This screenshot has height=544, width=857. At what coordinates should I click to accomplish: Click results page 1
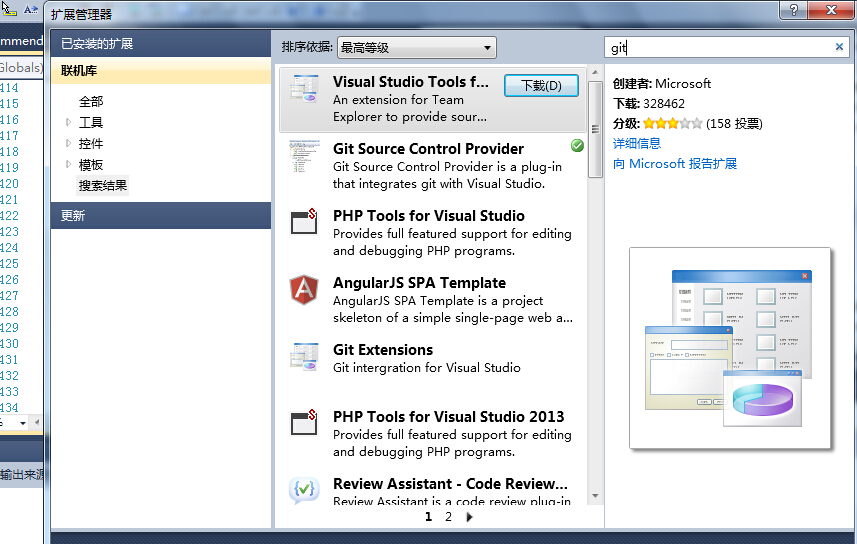pos(428,517)
